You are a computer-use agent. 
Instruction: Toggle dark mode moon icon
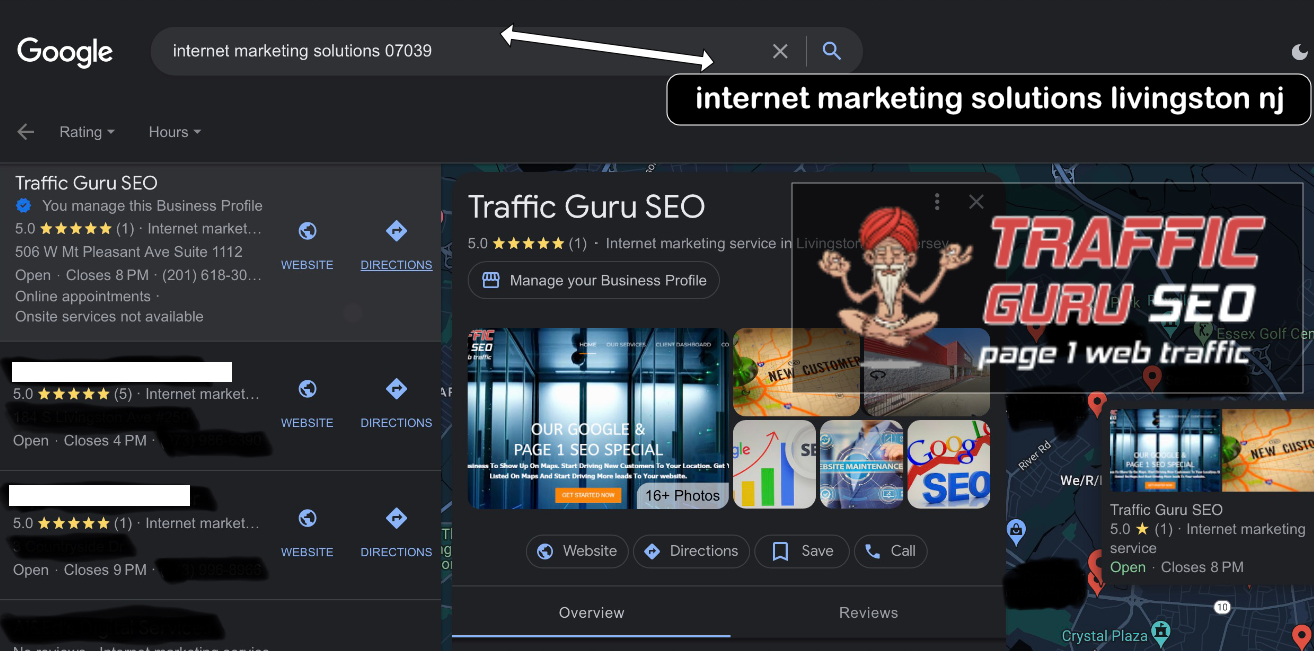tap(1299, 52)
